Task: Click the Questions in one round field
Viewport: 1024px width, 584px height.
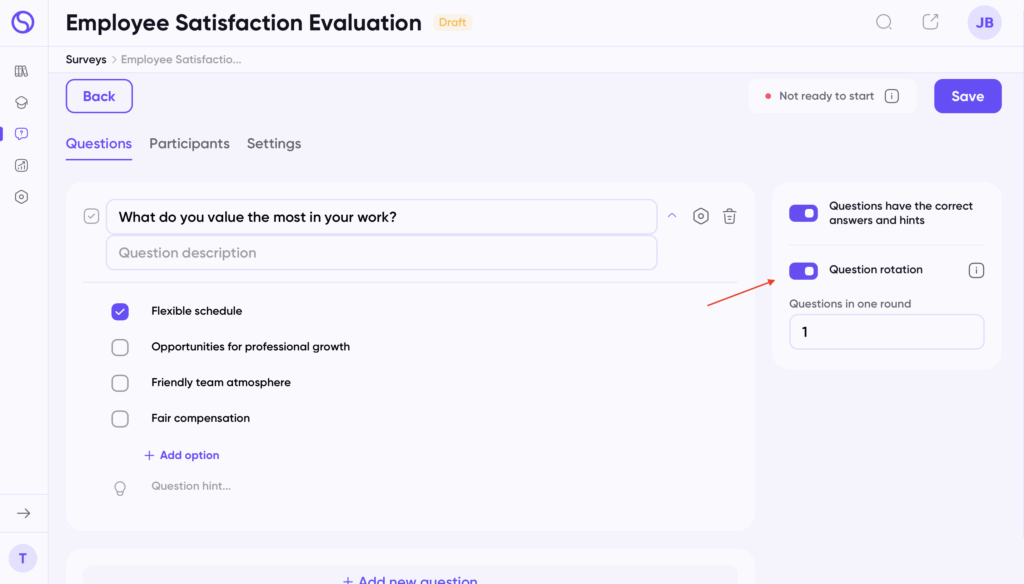Action: [886, 332]
